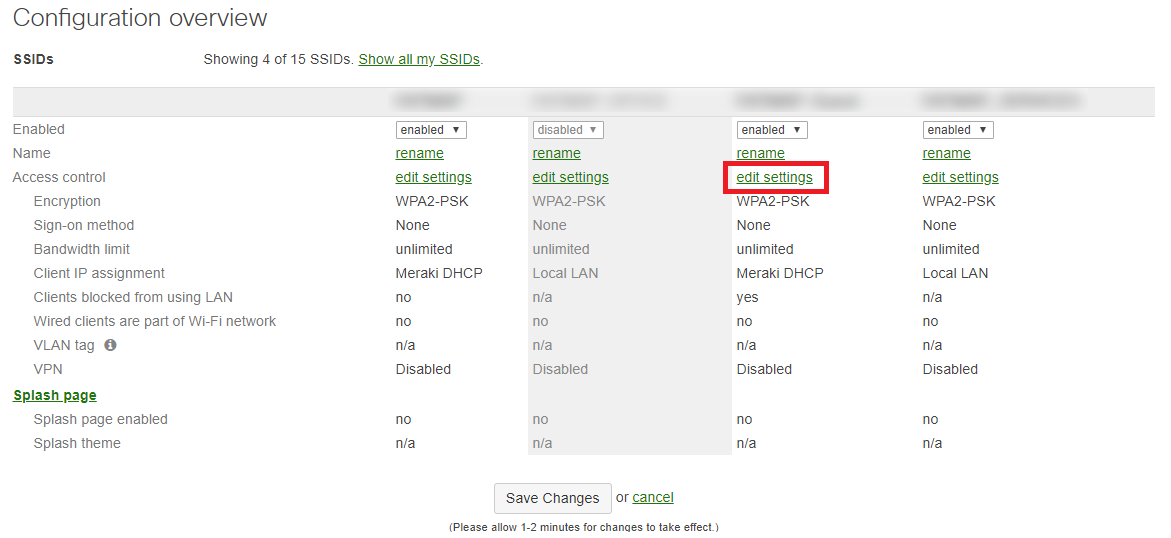Open the second SSID's disabled dropdown
The width and height of the screenshot is (1171, 538).
568,130
